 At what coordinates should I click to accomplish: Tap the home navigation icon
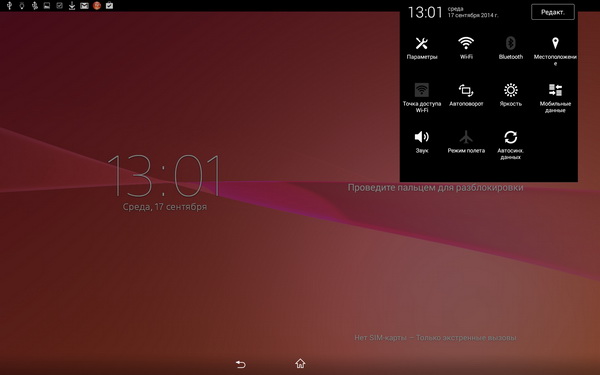(300, 363)
